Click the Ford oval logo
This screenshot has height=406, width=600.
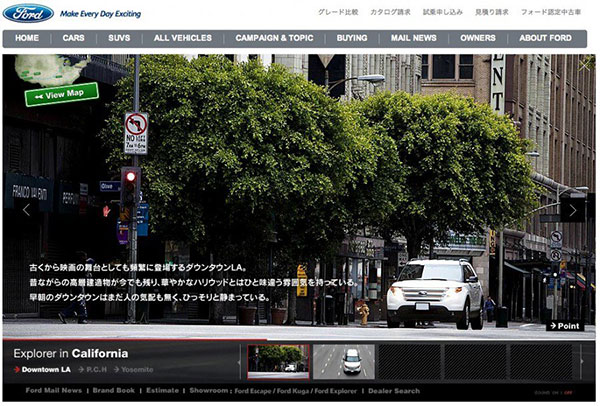[x=28, y=15]
